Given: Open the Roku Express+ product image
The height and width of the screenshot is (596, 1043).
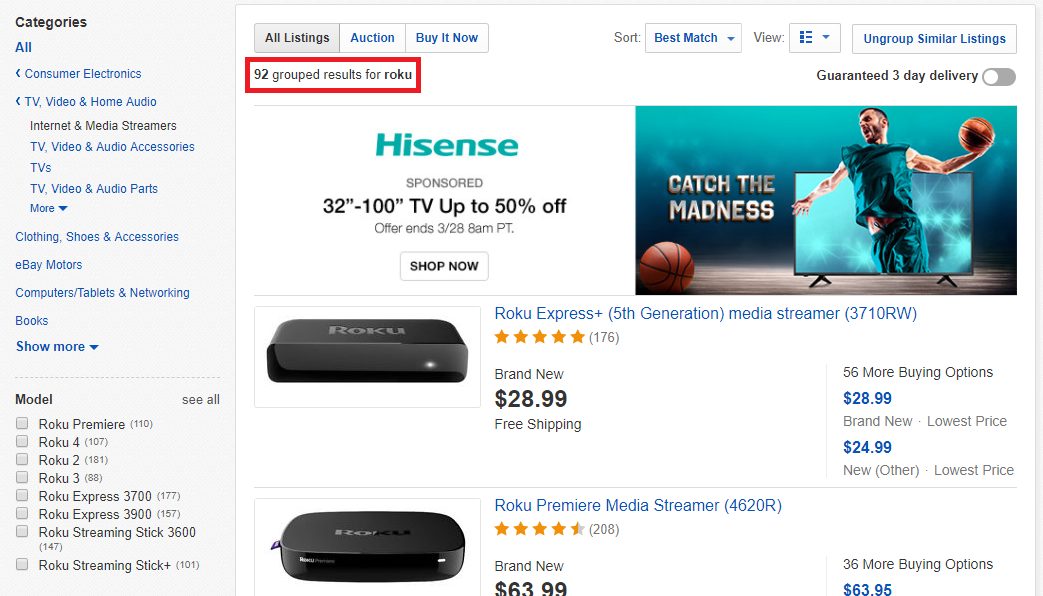Looking at the screenshot, I should pos(367,357).
